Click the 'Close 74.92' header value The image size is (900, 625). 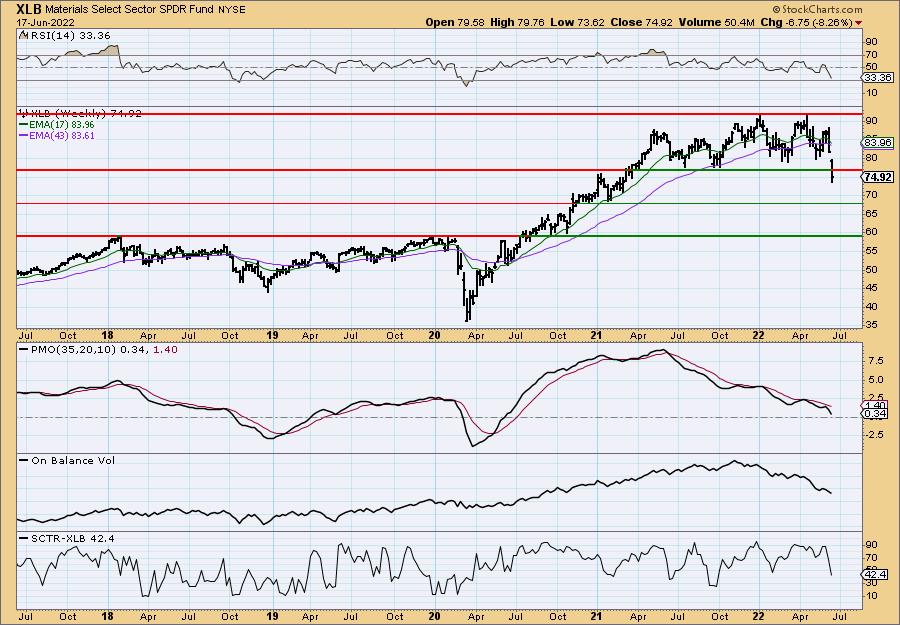click(641, 22)
